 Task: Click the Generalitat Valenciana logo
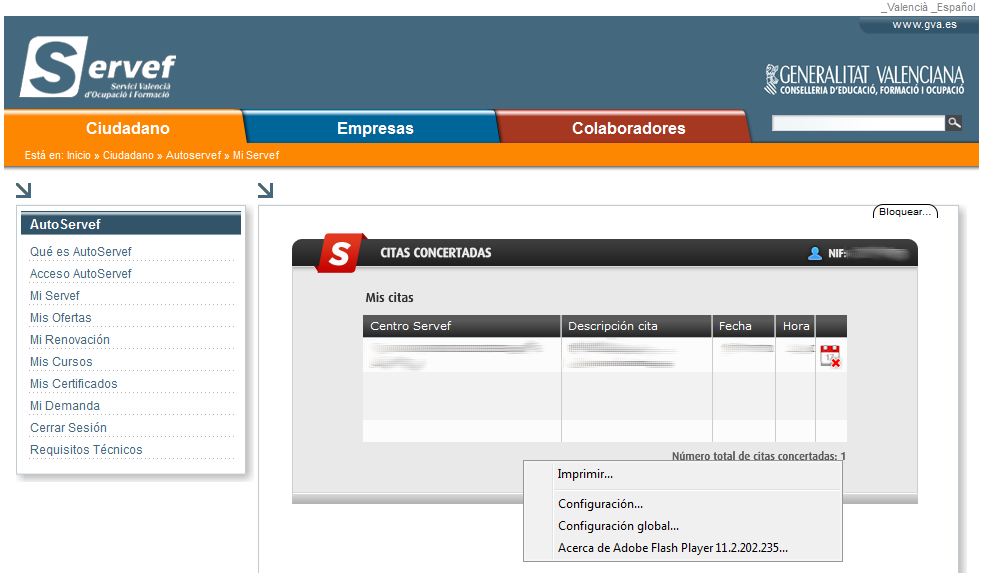[864, 79]
